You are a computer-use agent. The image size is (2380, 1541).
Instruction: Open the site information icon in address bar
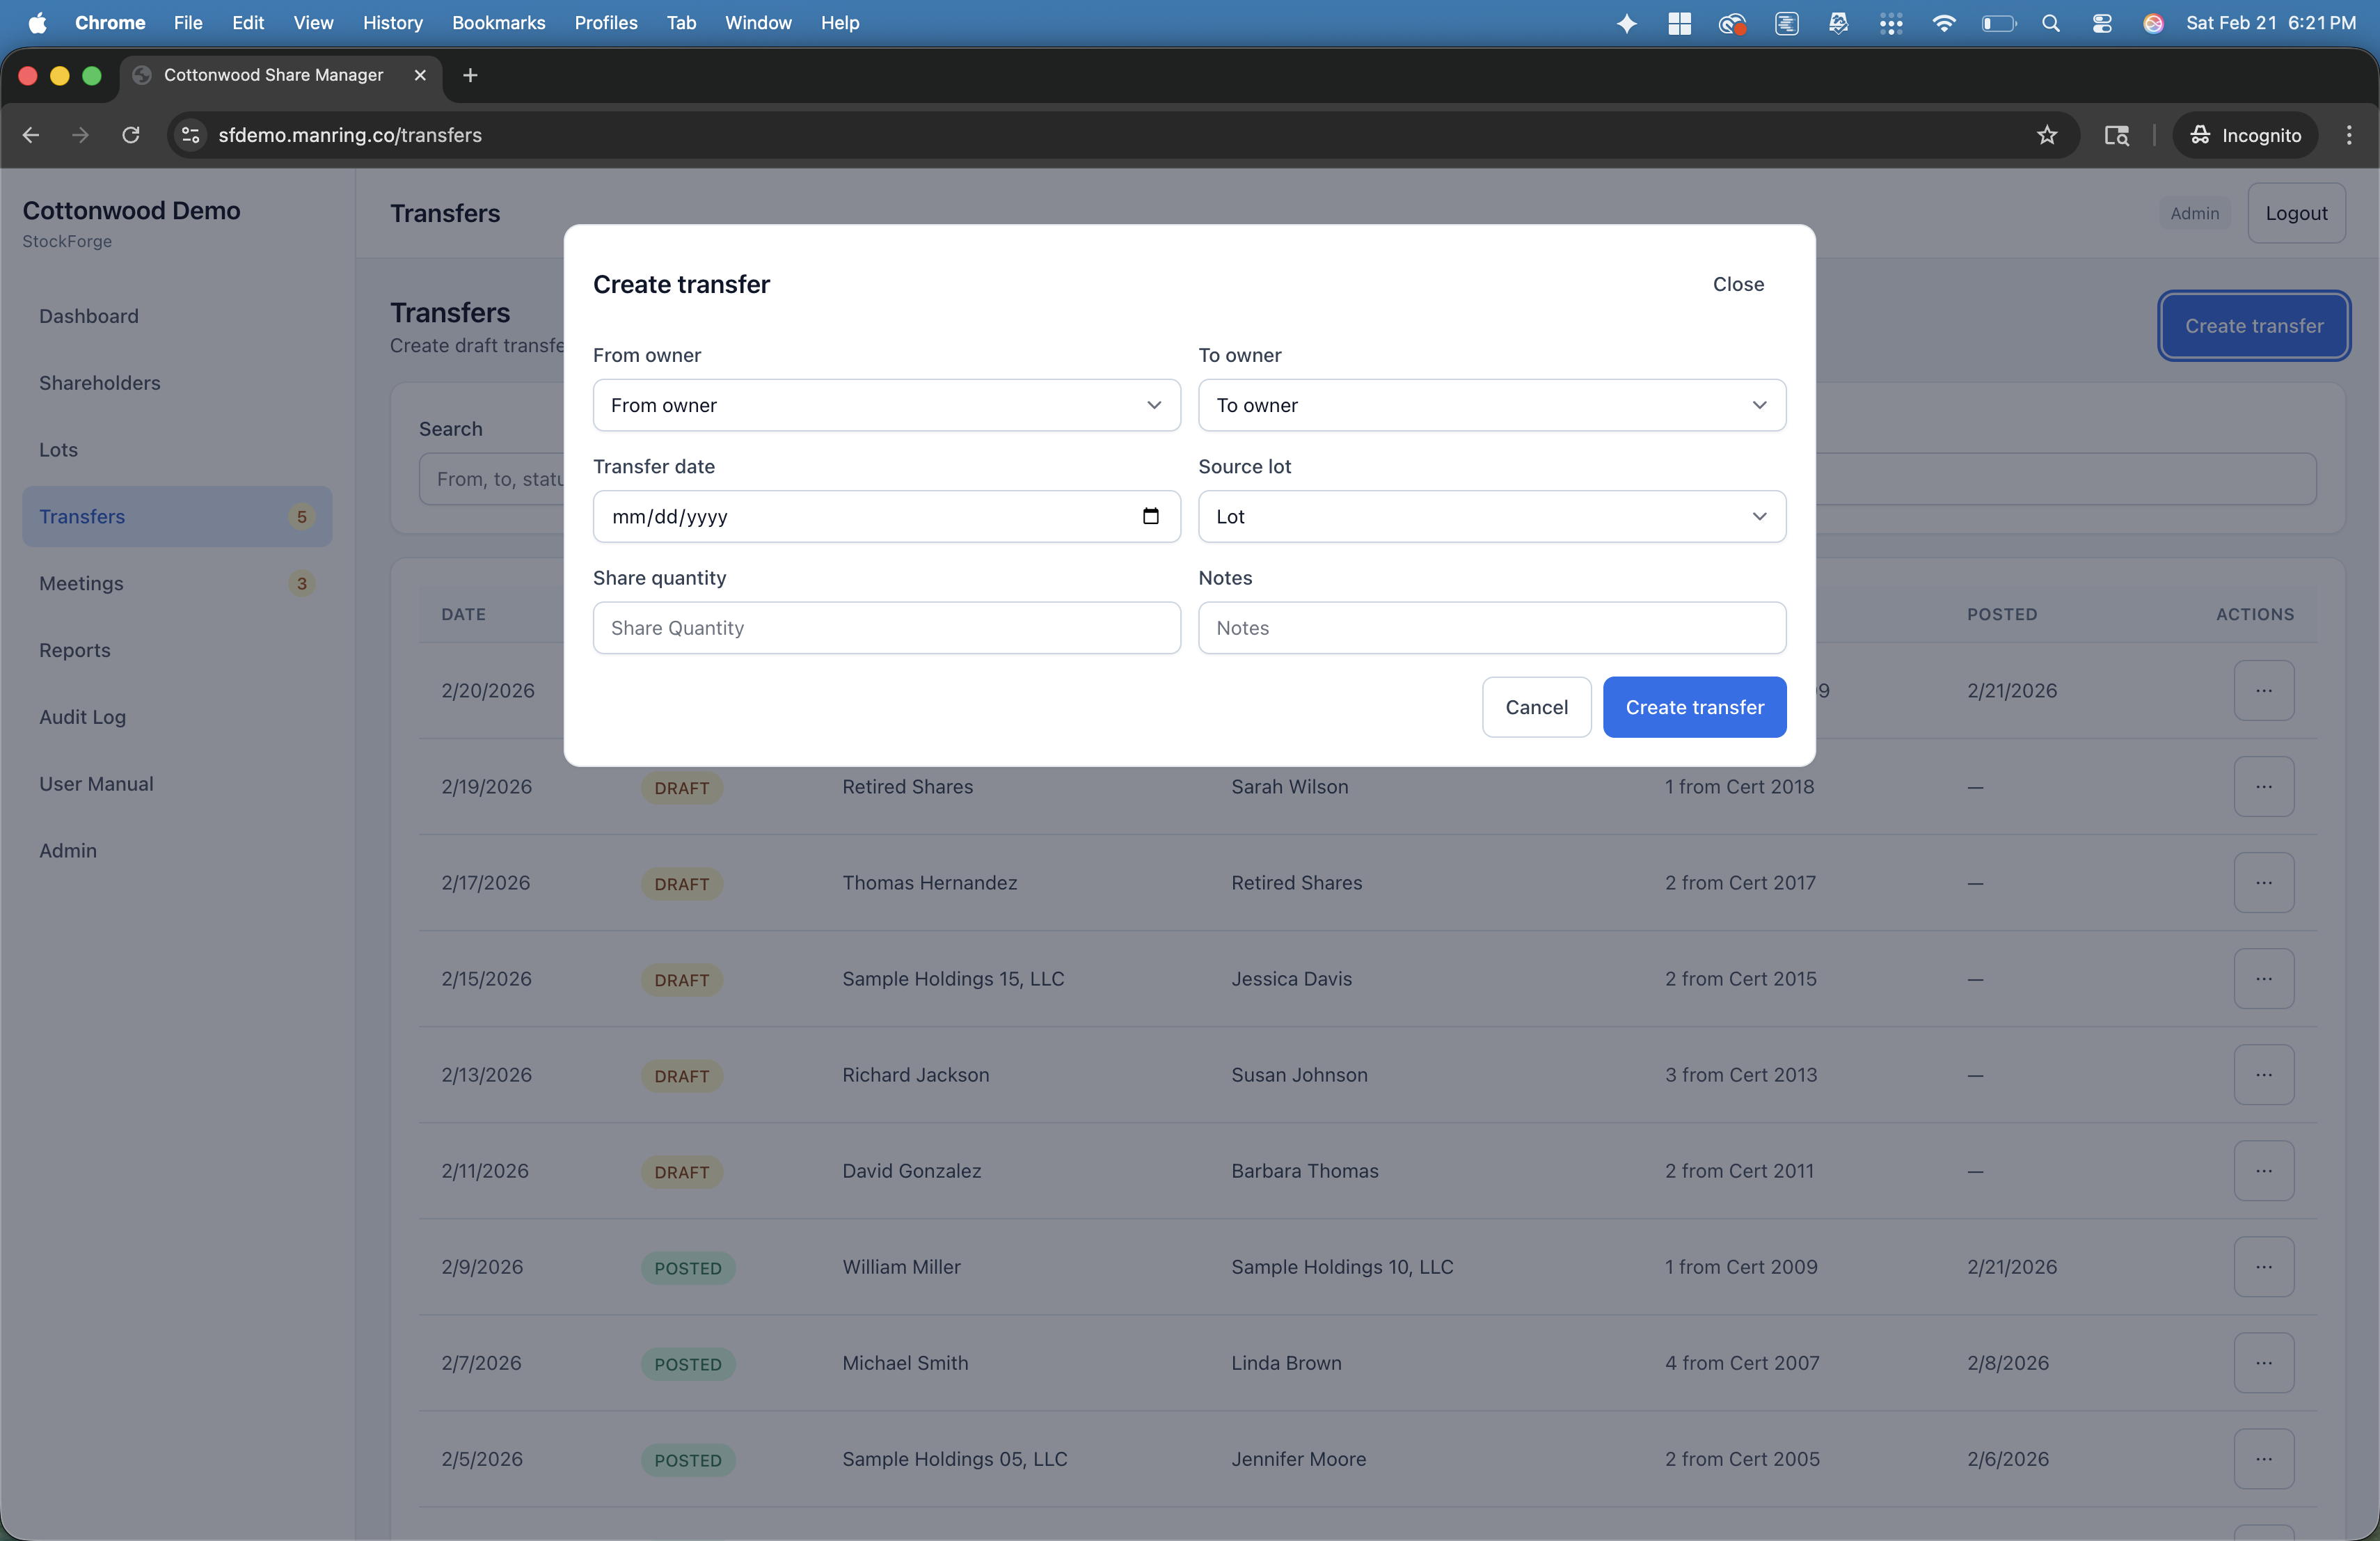click(x=190, y=135)
